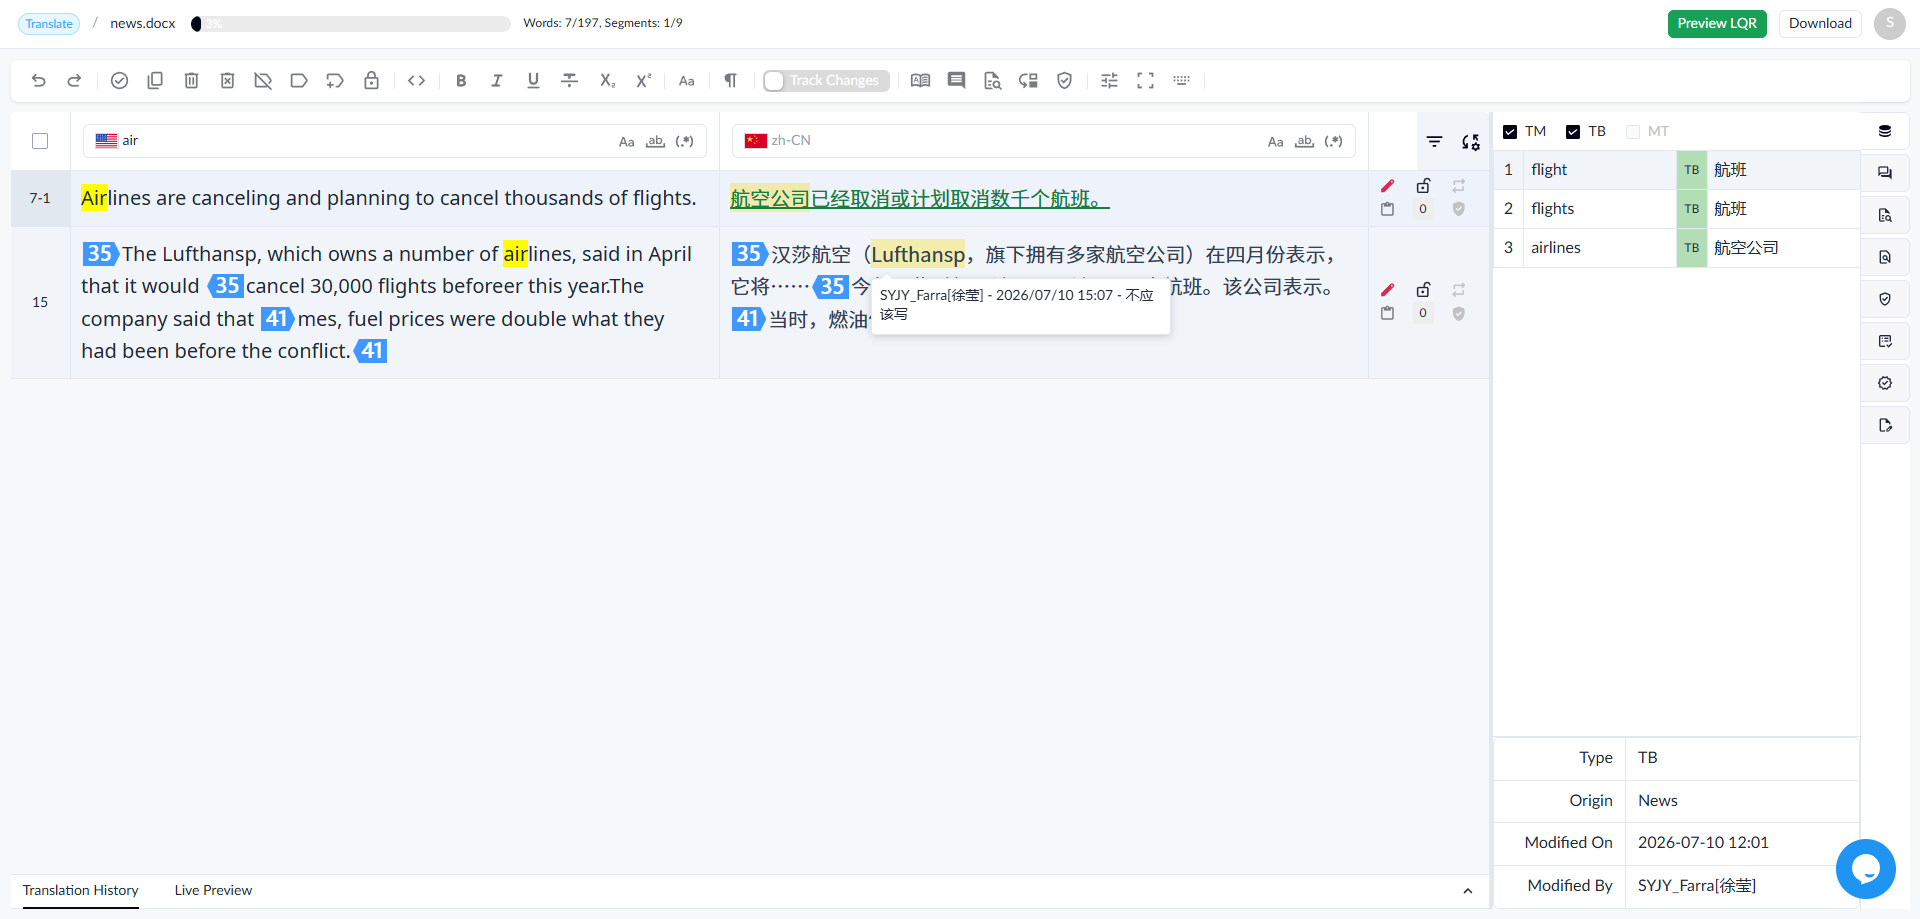Click the red pencil status on segment 15

coord(1388,290)
